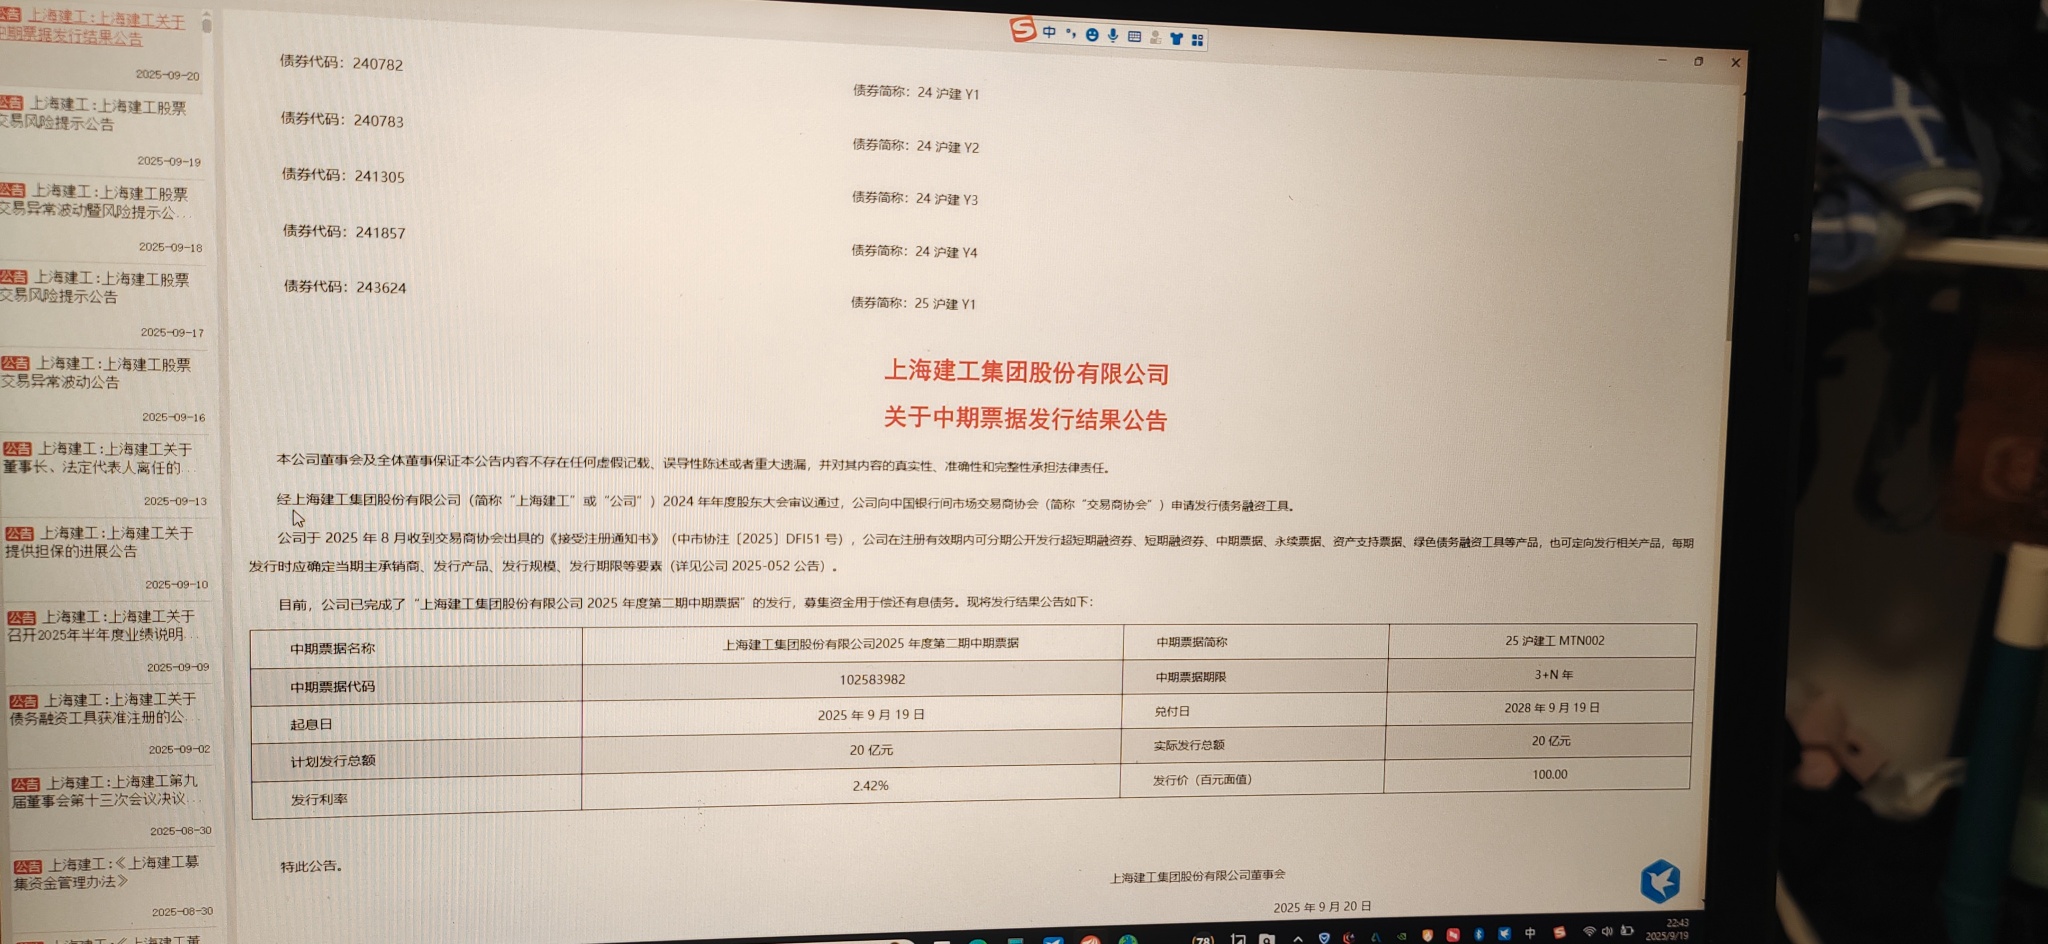
Task: Toggle the 中 input language indicator in the taskbar
Action: coord(1530,933)
